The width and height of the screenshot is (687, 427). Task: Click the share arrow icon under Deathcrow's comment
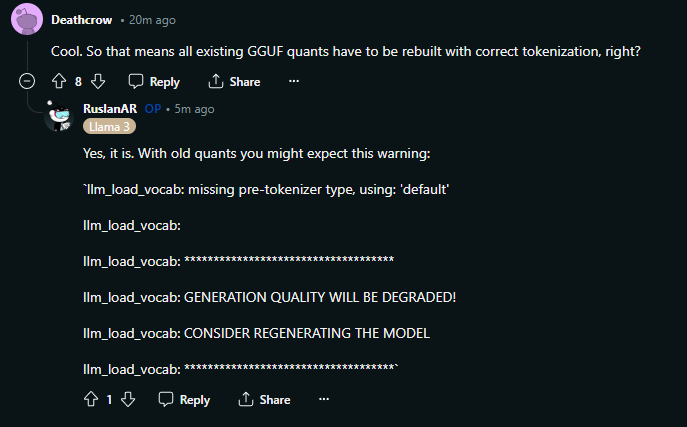(x=216, y=81)
